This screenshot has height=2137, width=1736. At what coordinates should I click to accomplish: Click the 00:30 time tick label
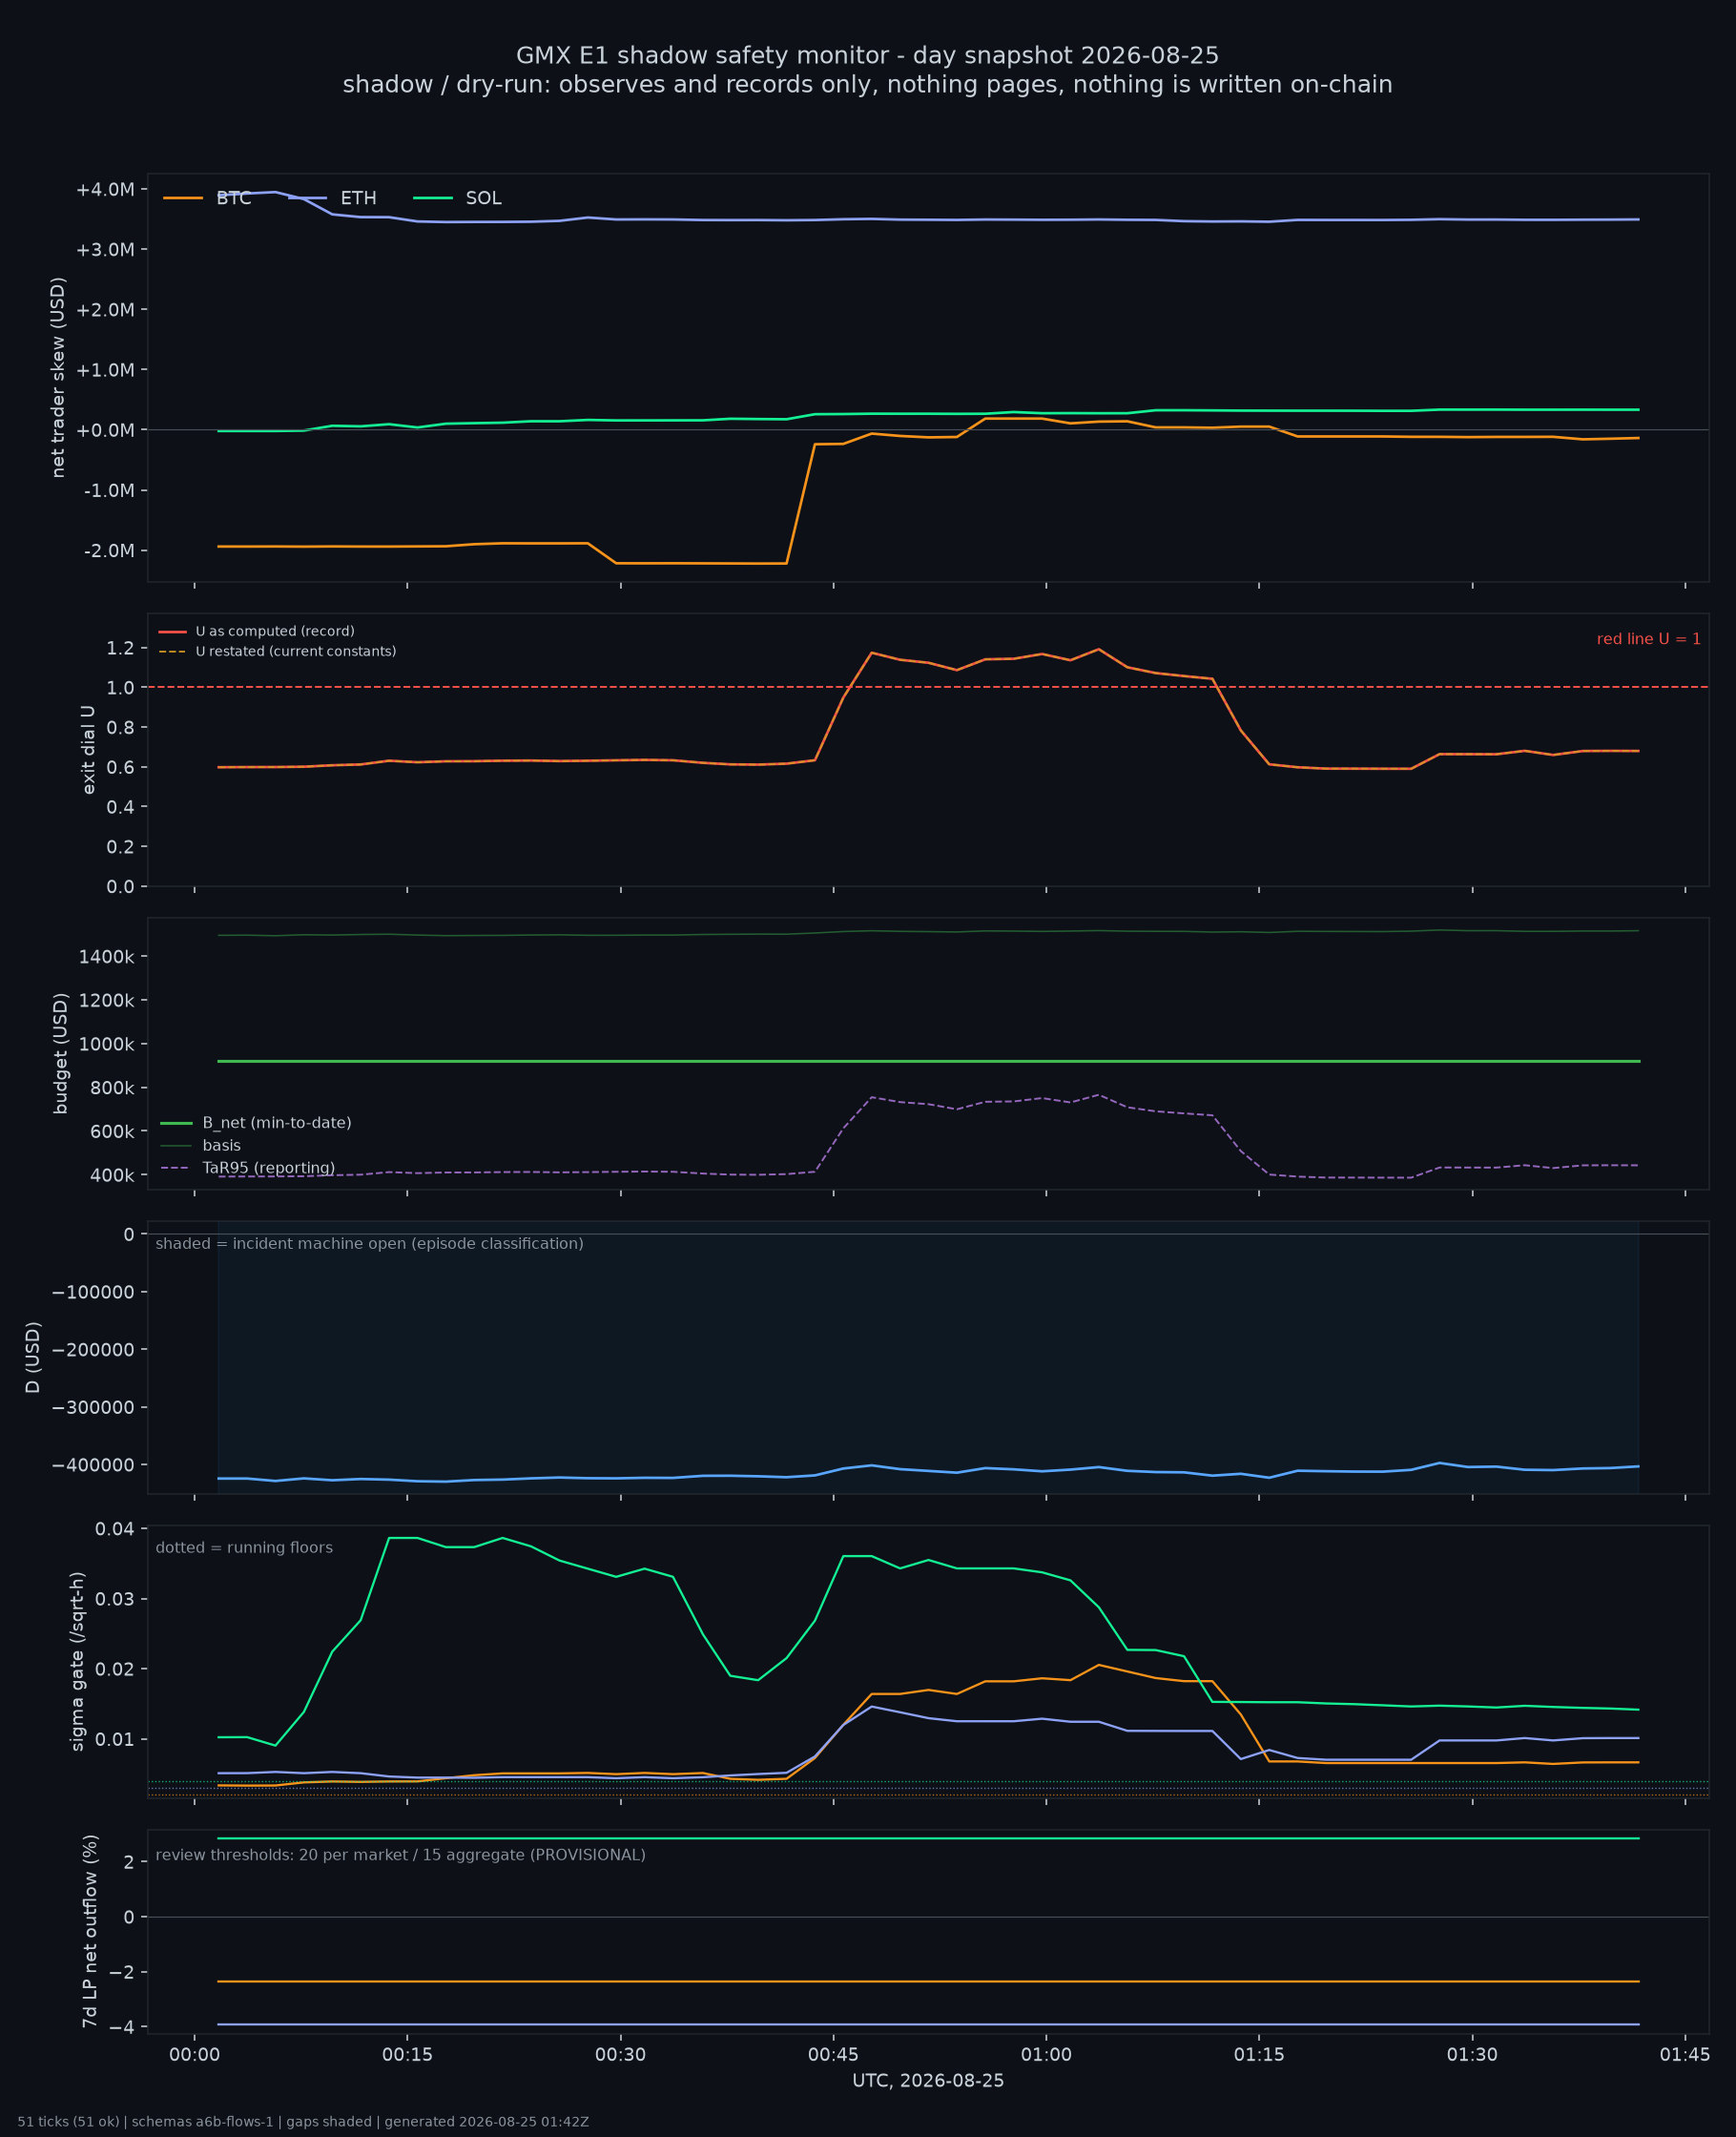pos(620,2055)
